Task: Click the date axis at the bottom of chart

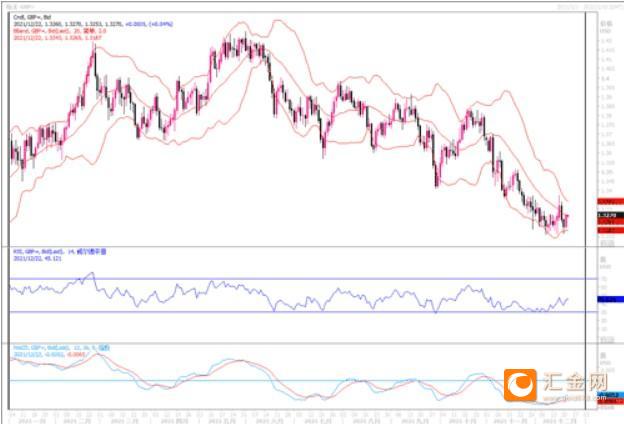Action: coord(296,418)
